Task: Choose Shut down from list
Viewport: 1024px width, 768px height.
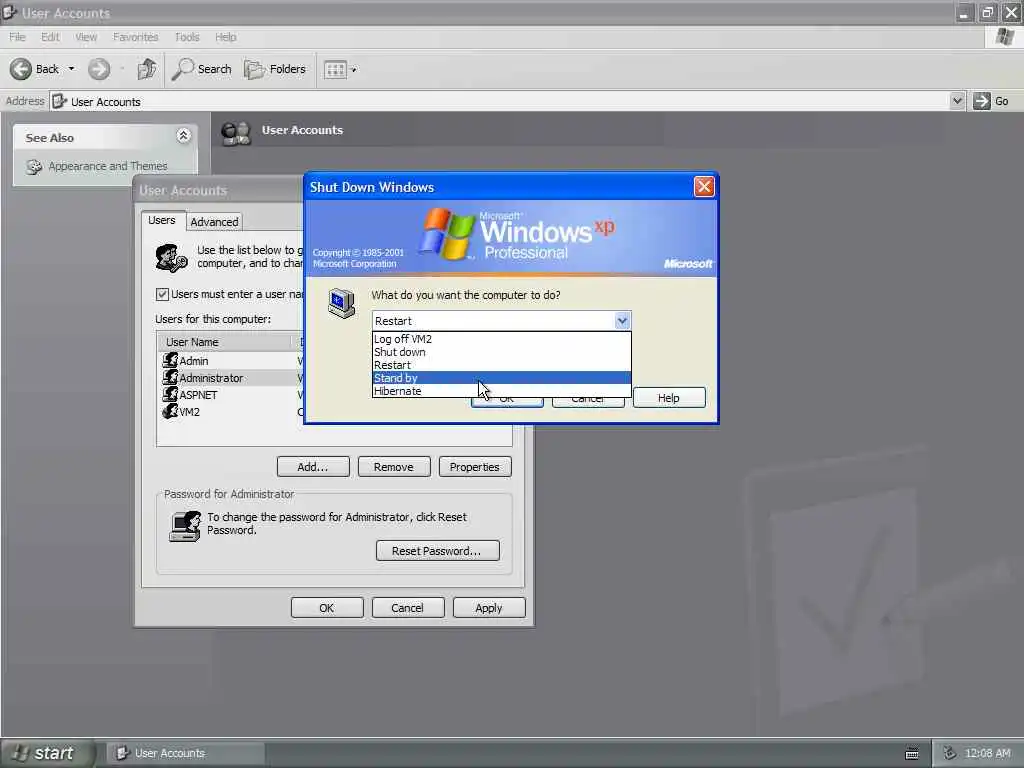Action: pyautogui.click(x=502, y=352)
